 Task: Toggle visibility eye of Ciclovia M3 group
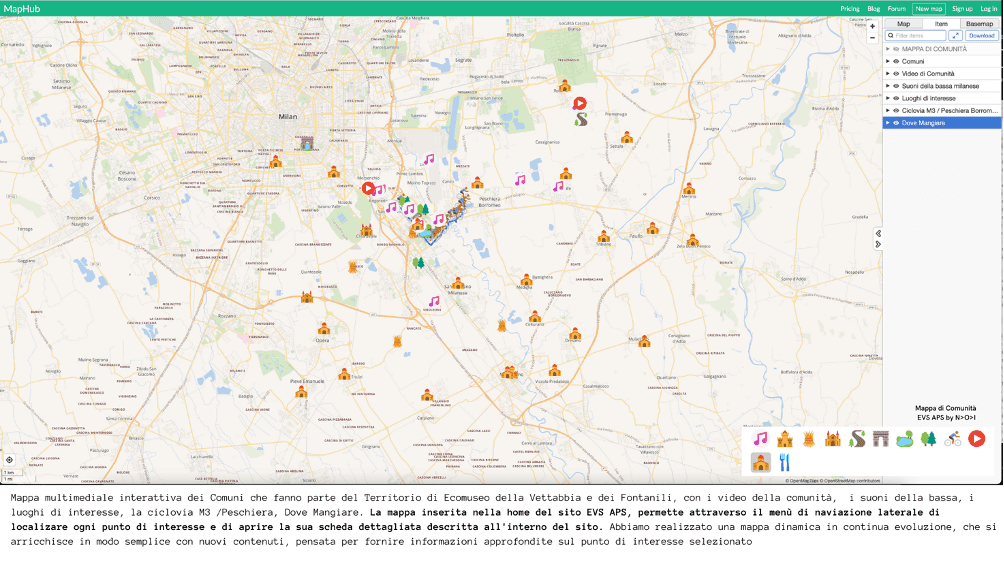click(x=896, y=111)
